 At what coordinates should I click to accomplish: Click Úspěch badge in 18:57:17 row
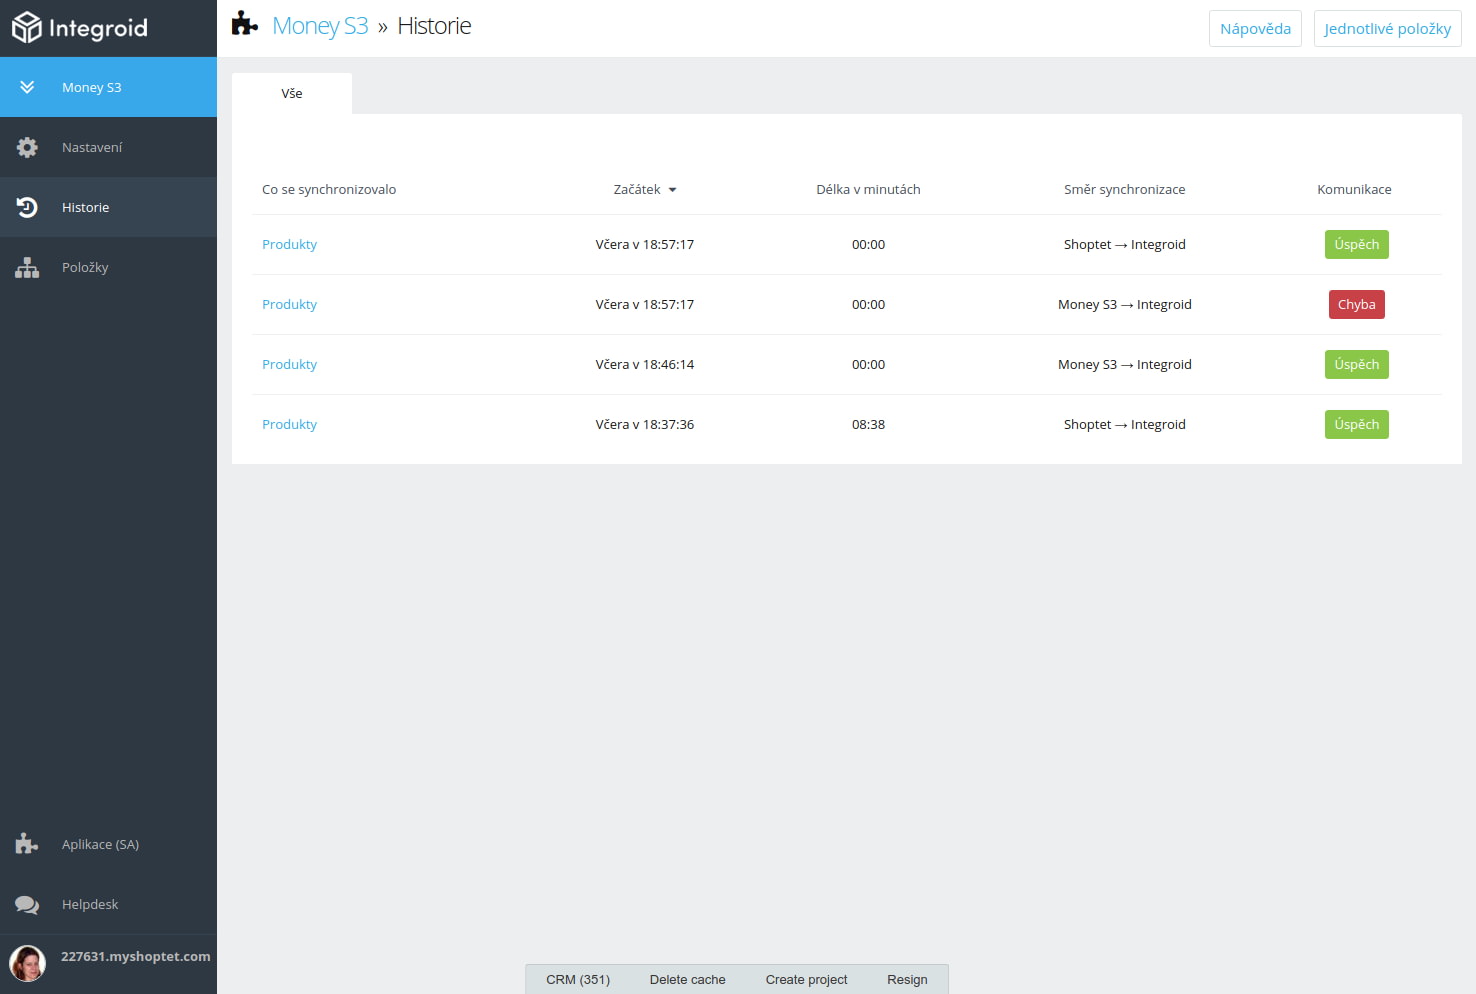click(x=1356, y=244)
